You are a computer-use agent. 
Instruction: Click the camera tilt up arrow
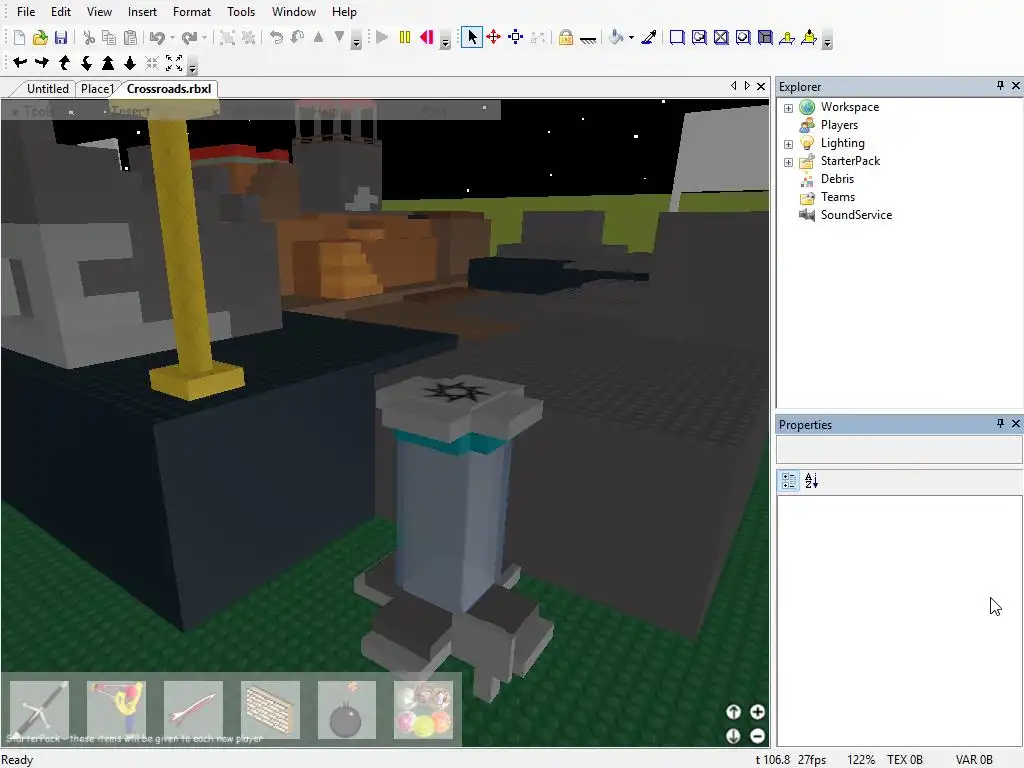pyautogui.click(x=64, y=63)
